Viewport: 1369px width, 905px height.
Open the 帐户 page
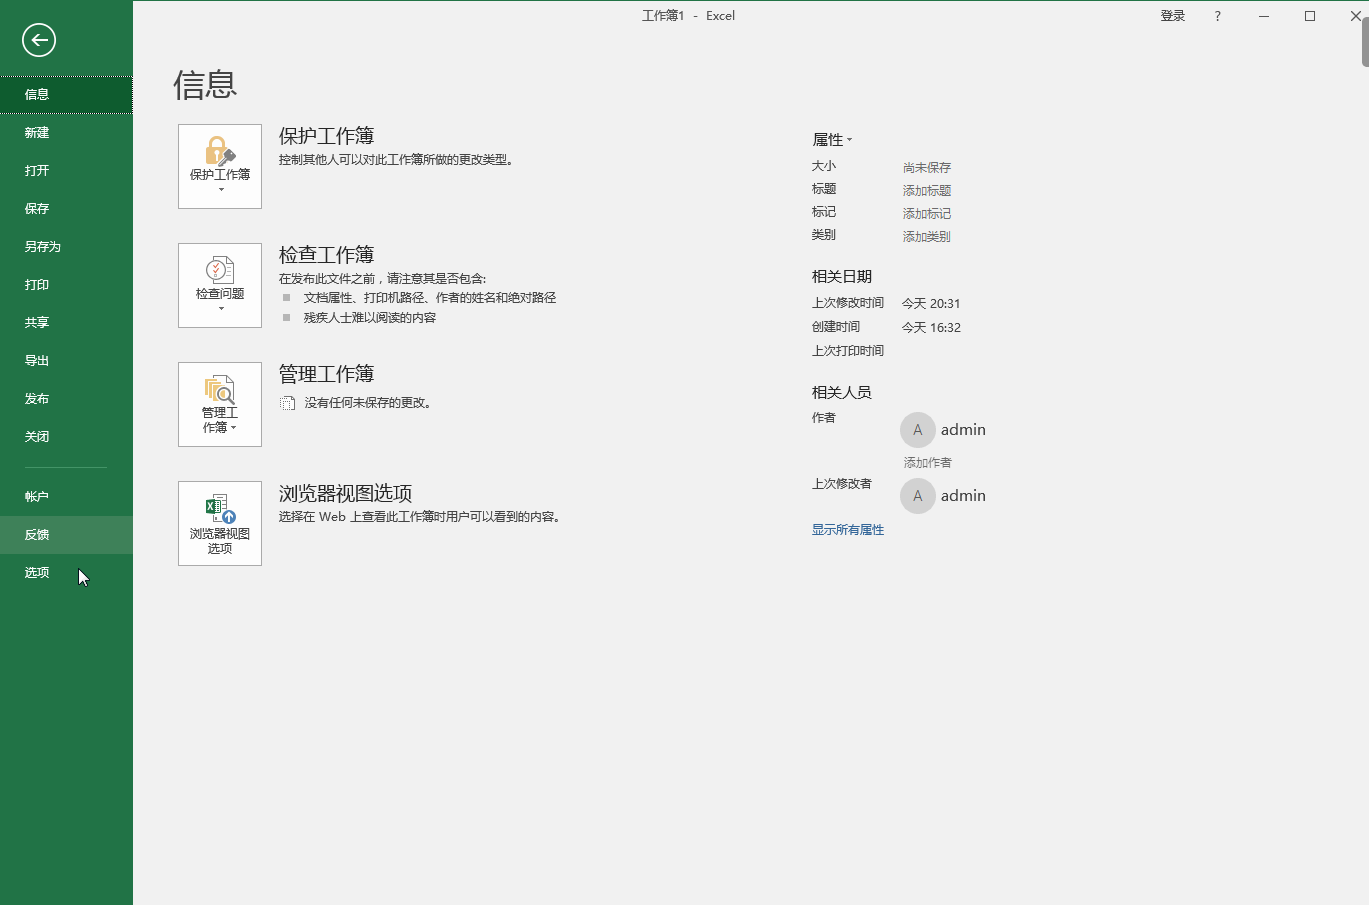(x=66, y=496)
